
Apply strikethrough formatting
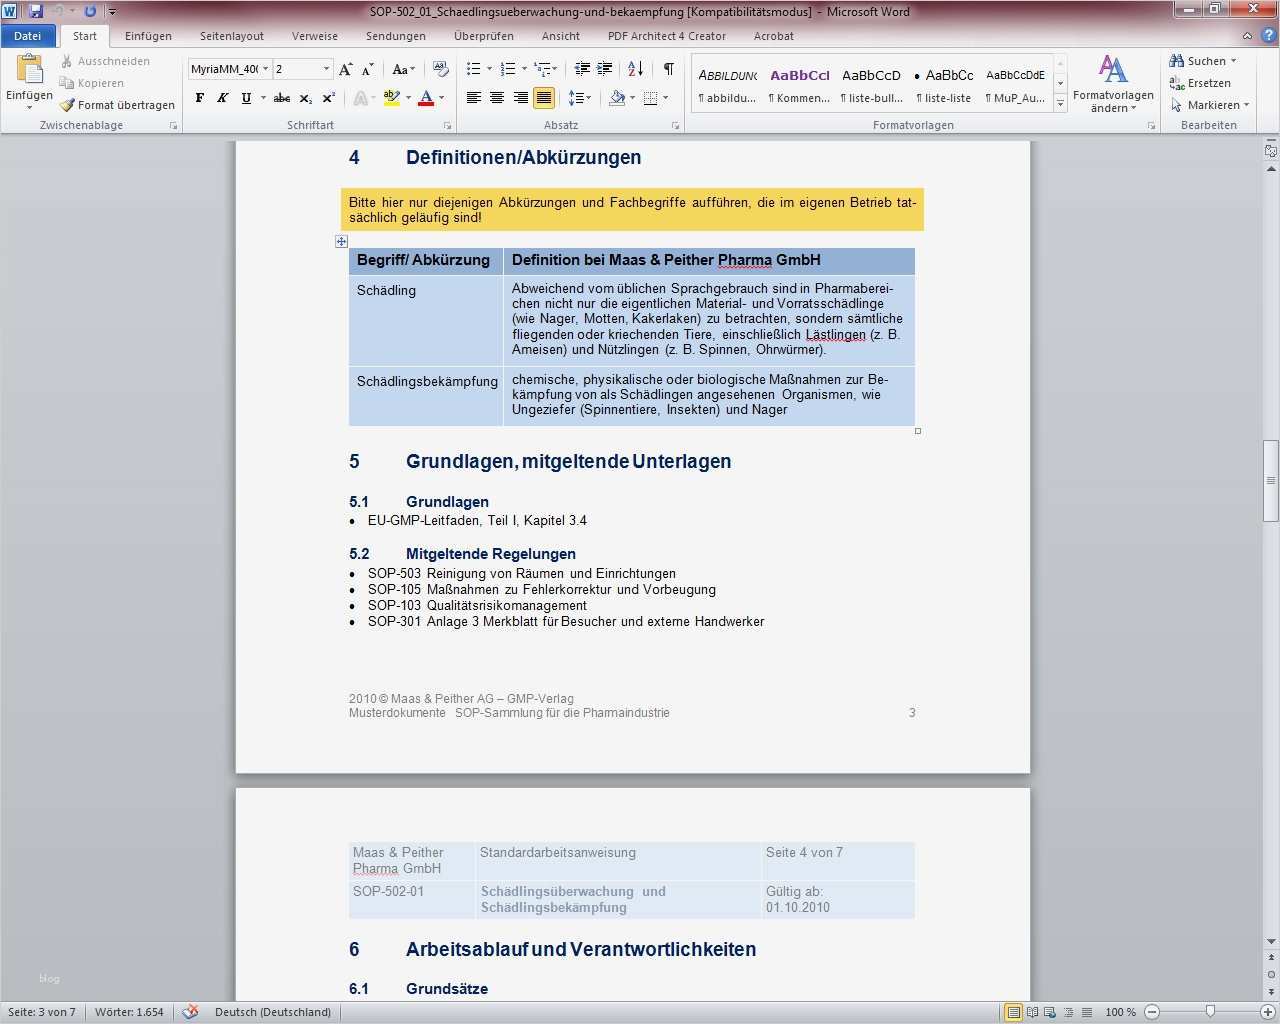[282, 98]
